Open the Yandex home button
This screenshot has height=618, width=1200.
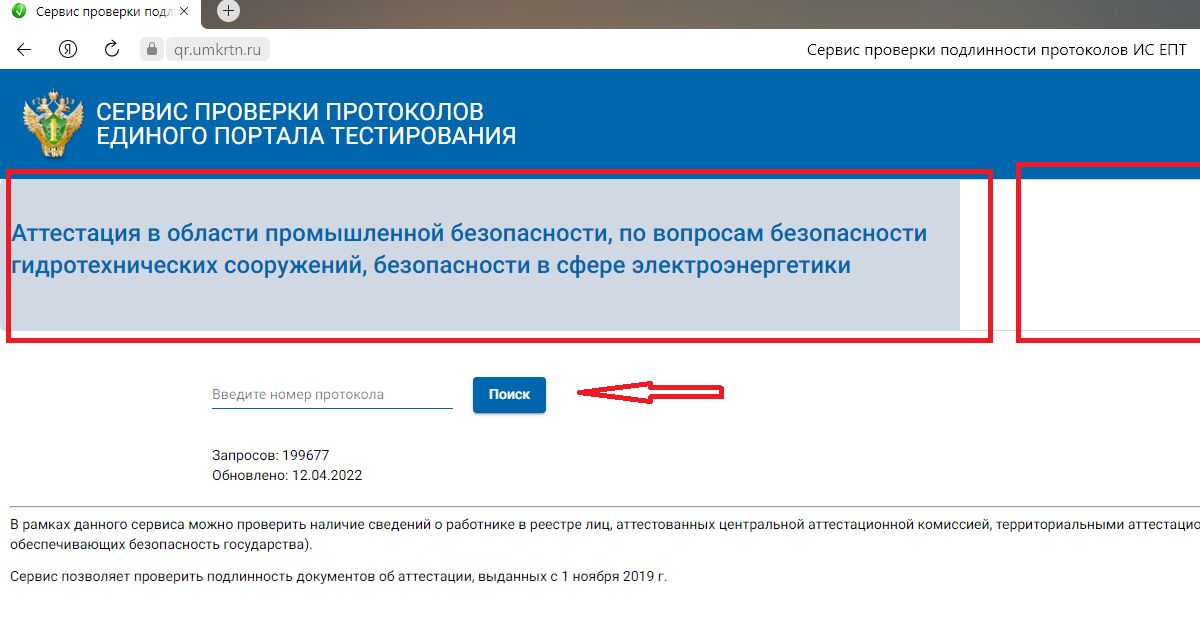68,49
